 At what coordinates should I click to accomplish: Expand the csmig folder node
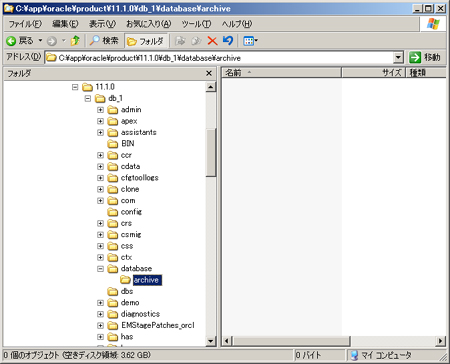pyautogui.click(x=100, y=234)
